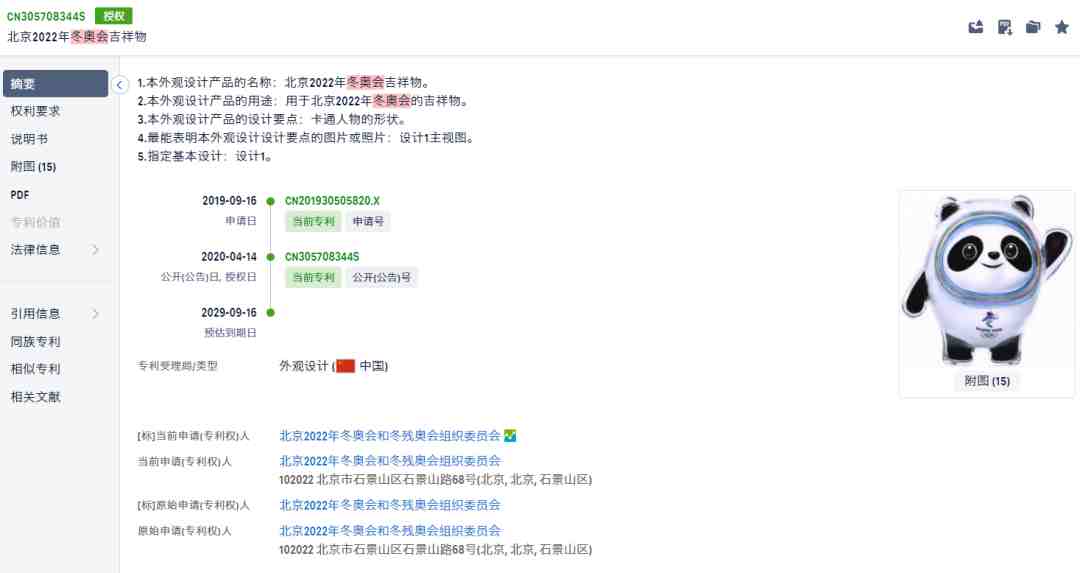
Task: Star this patent as favorite
Action: pos(1062,28)
